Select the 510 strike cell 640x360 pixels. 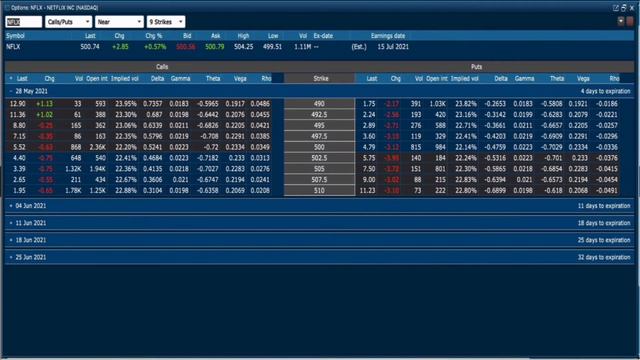point(319,191)
